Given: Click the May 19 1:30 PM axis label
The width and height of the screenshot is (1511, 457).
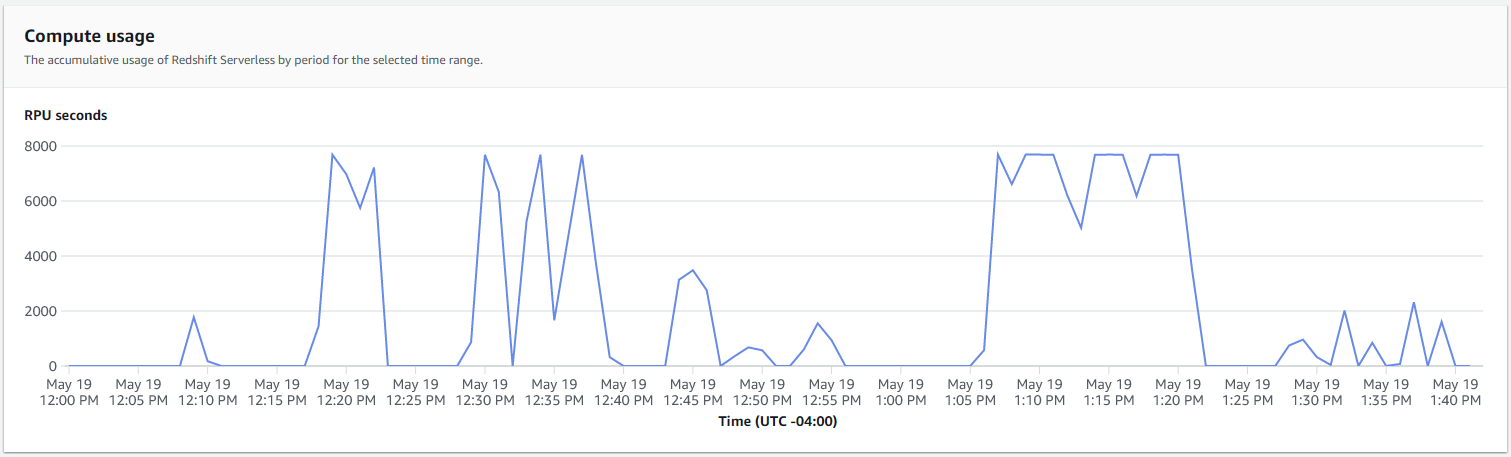Looking at the screenshot, I should pyautogui.click(x=1316, y=392).
